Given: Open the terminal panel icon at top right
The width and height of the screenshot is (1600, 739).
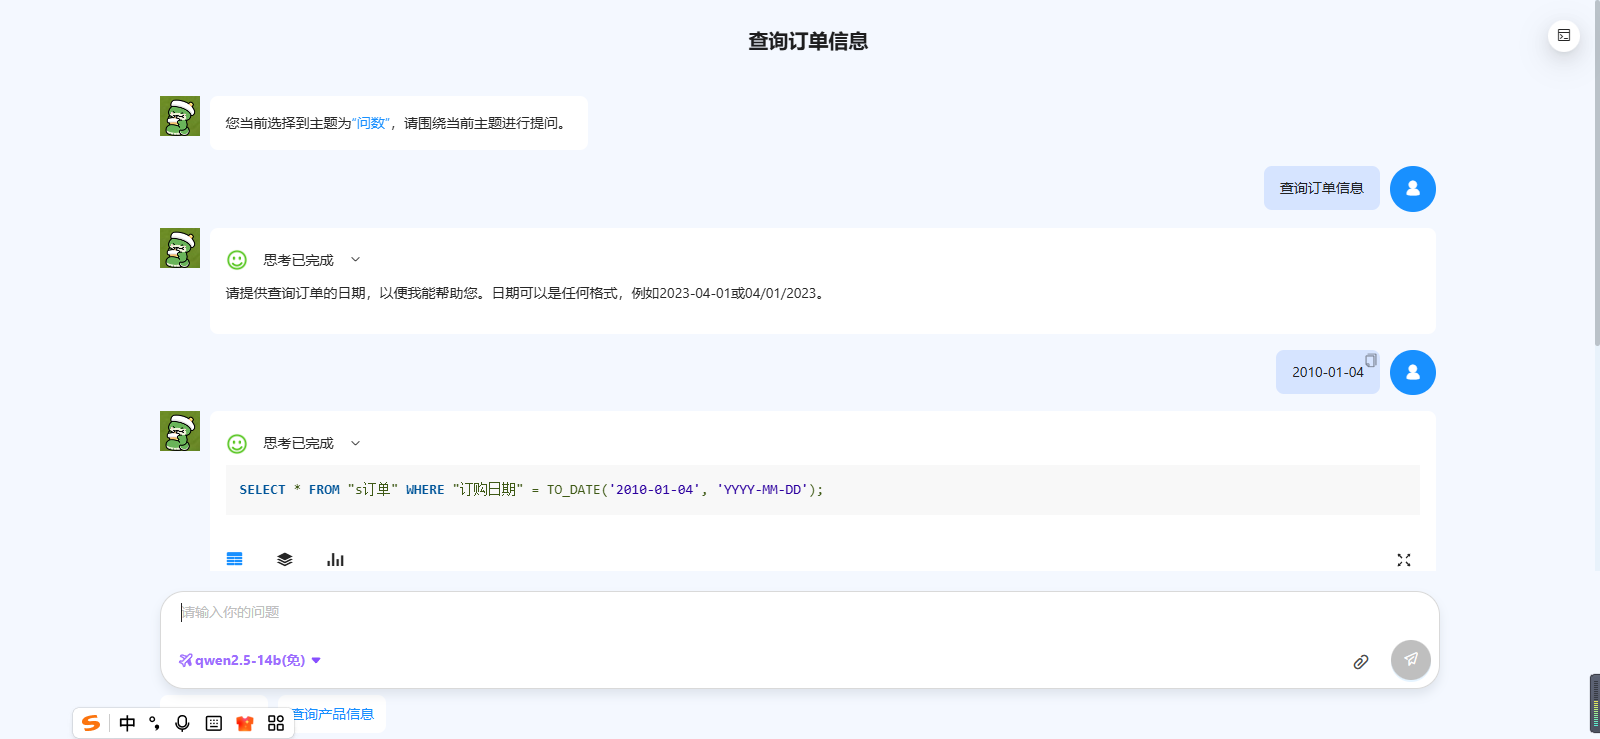Looking at the screenshot, I should [1564, 36].
